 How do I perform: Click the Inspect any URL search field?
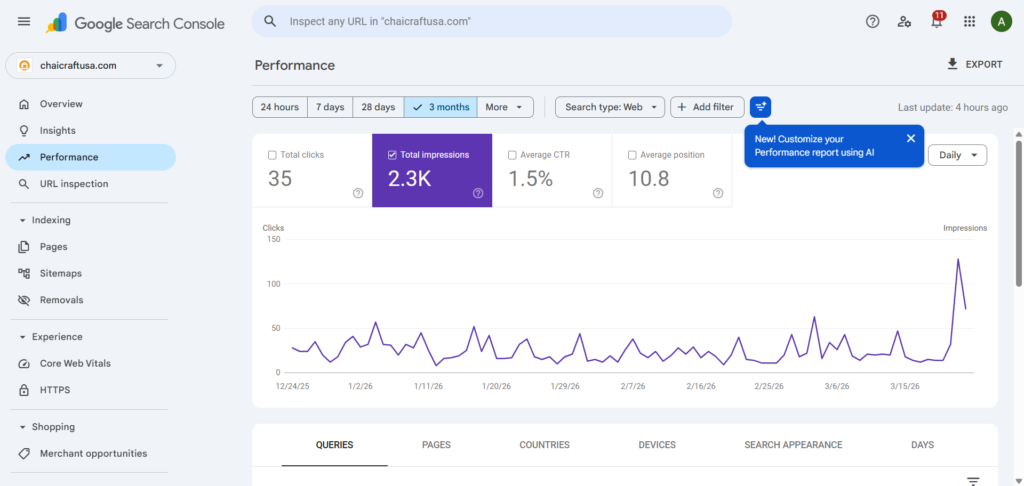(x=492, y=22)
